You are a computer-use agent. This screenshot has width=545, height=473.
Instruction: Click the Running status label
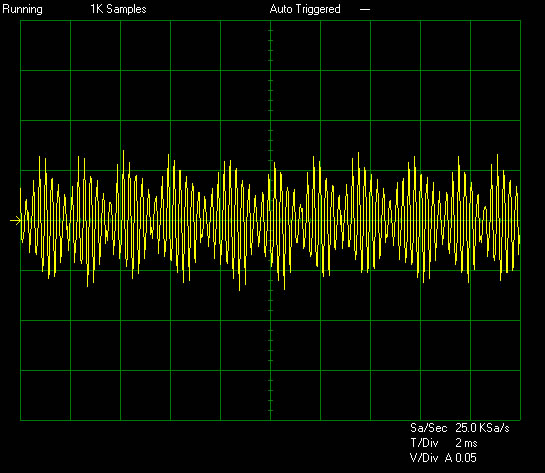22,9
